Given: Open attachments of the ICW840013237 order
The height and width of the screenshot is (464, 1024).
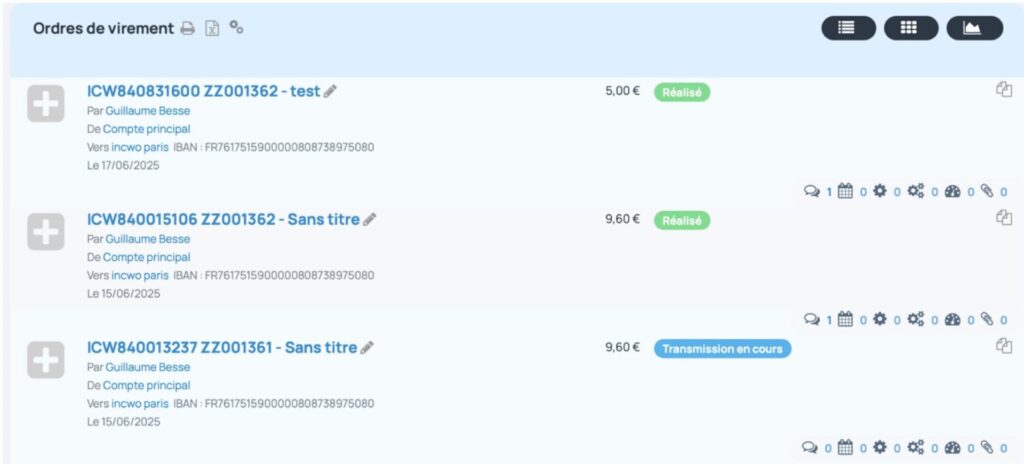Looking at the screenshot, I should point(987,447).
